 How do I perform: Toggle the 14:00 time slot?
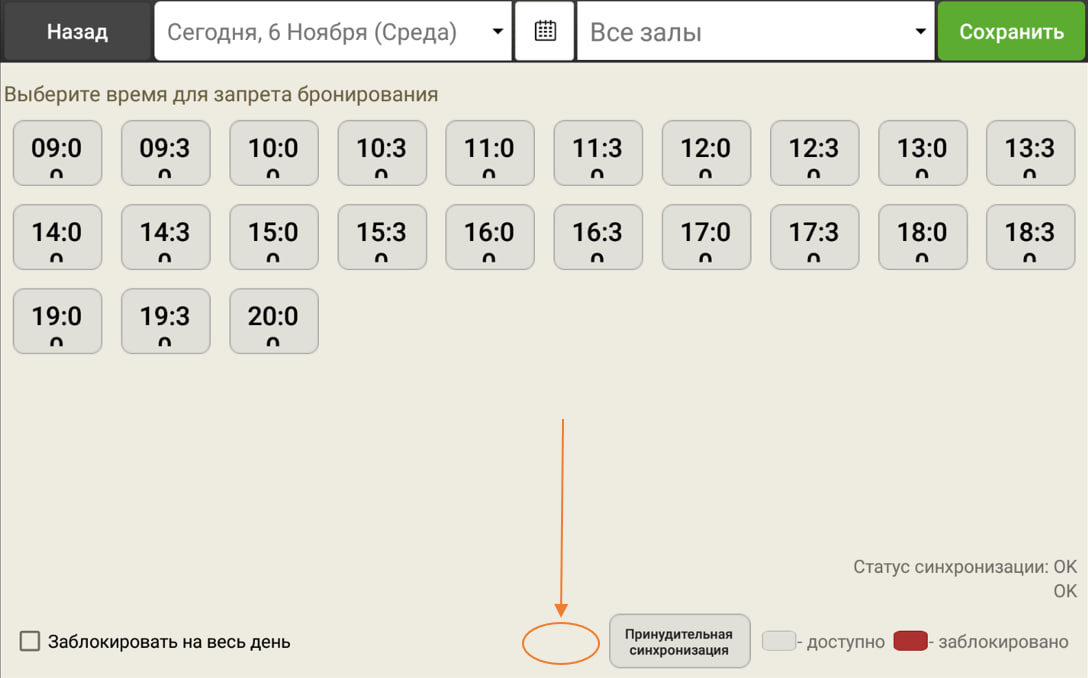pyautogui.click(x=57, y=237)
